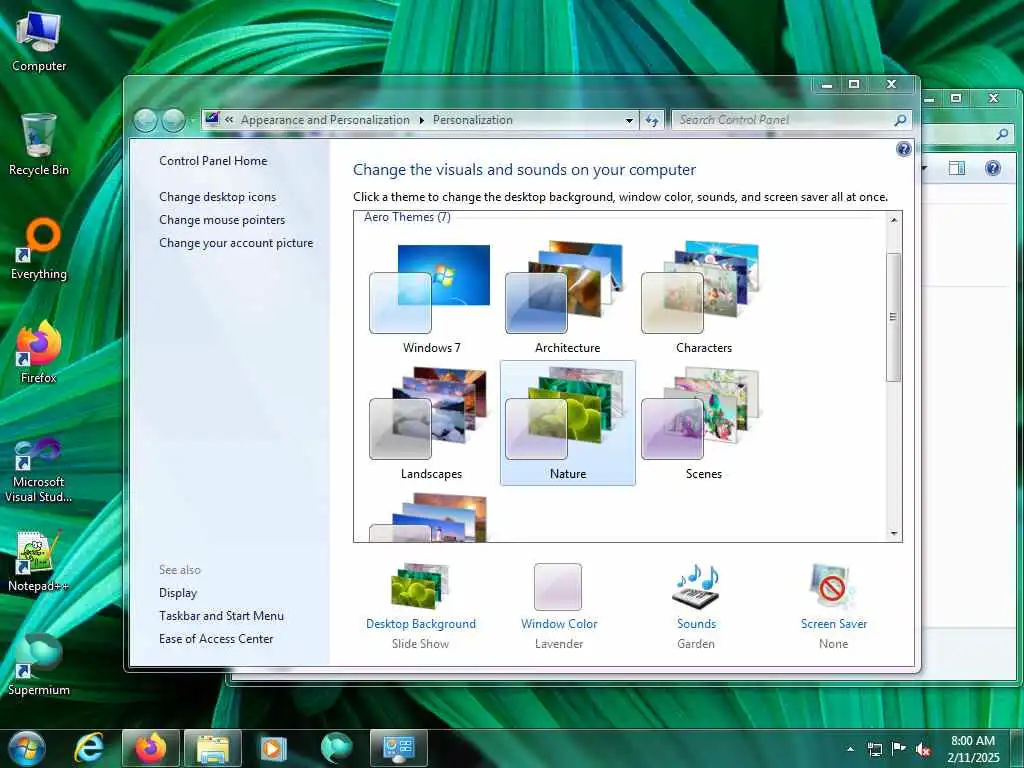Open the Notepad++ desktop shortcut
Screen dimensions: 1024x768
click(x=39, y=562)
